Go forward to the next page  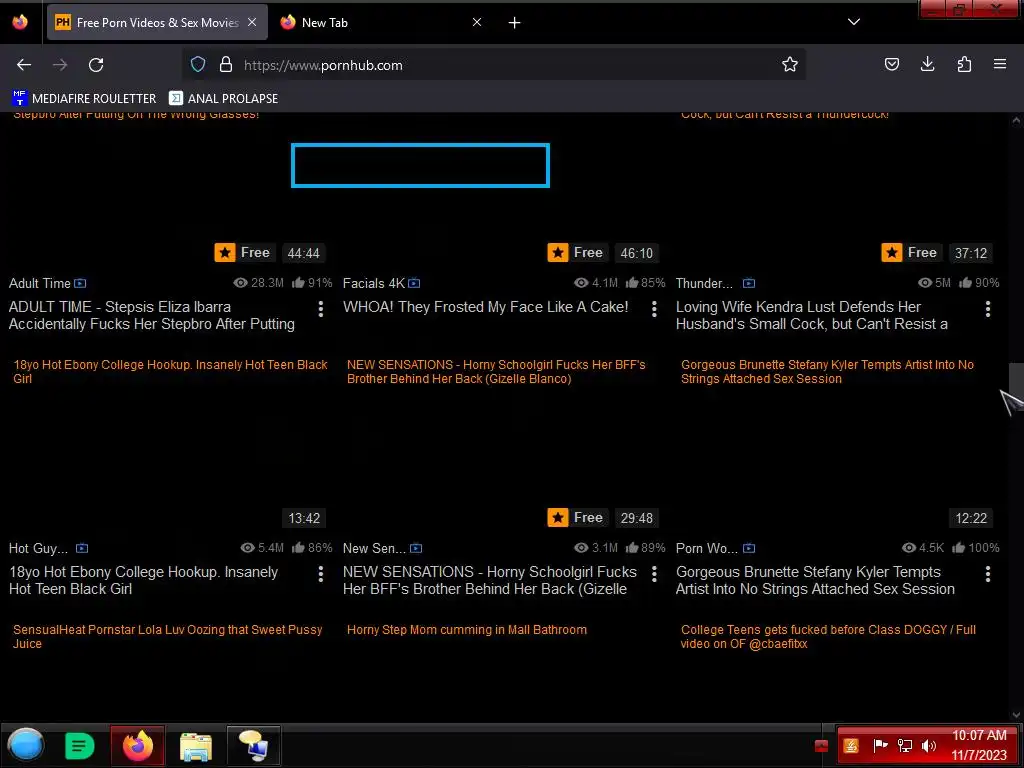coord(60,65)
